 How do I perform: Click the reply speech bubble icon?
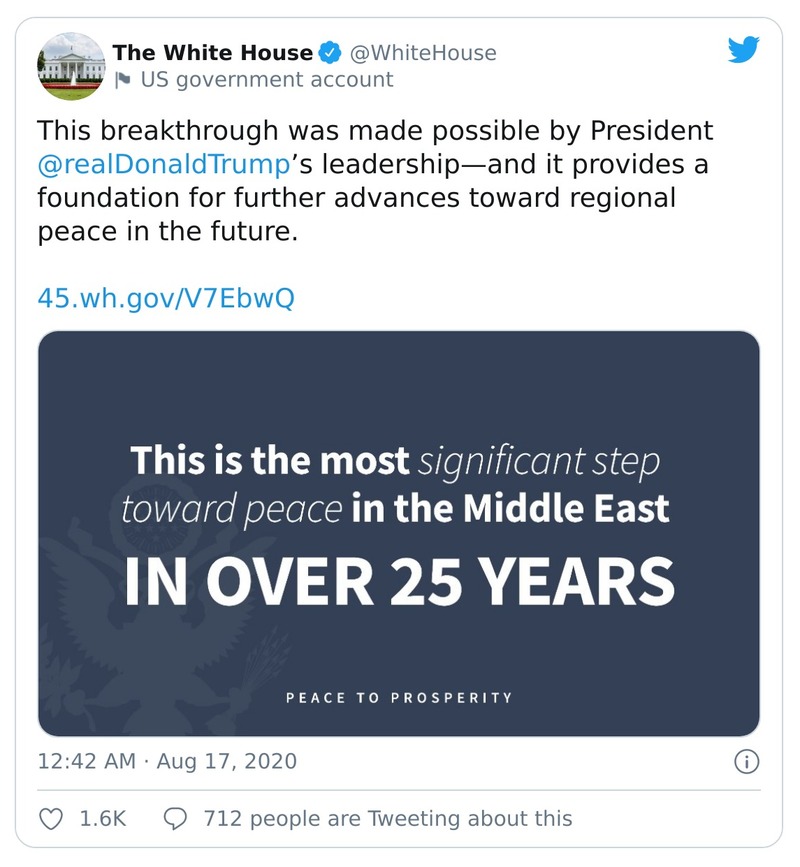pyautogui.click(x=176, y=818)
